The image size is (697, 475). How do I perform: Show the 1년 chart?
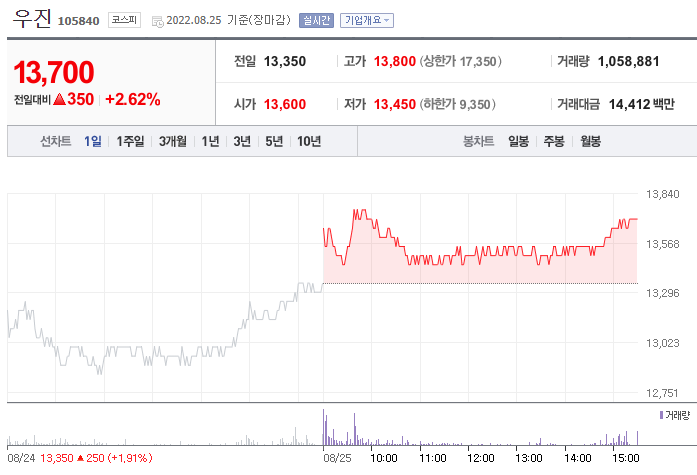[x=210, y=141]
